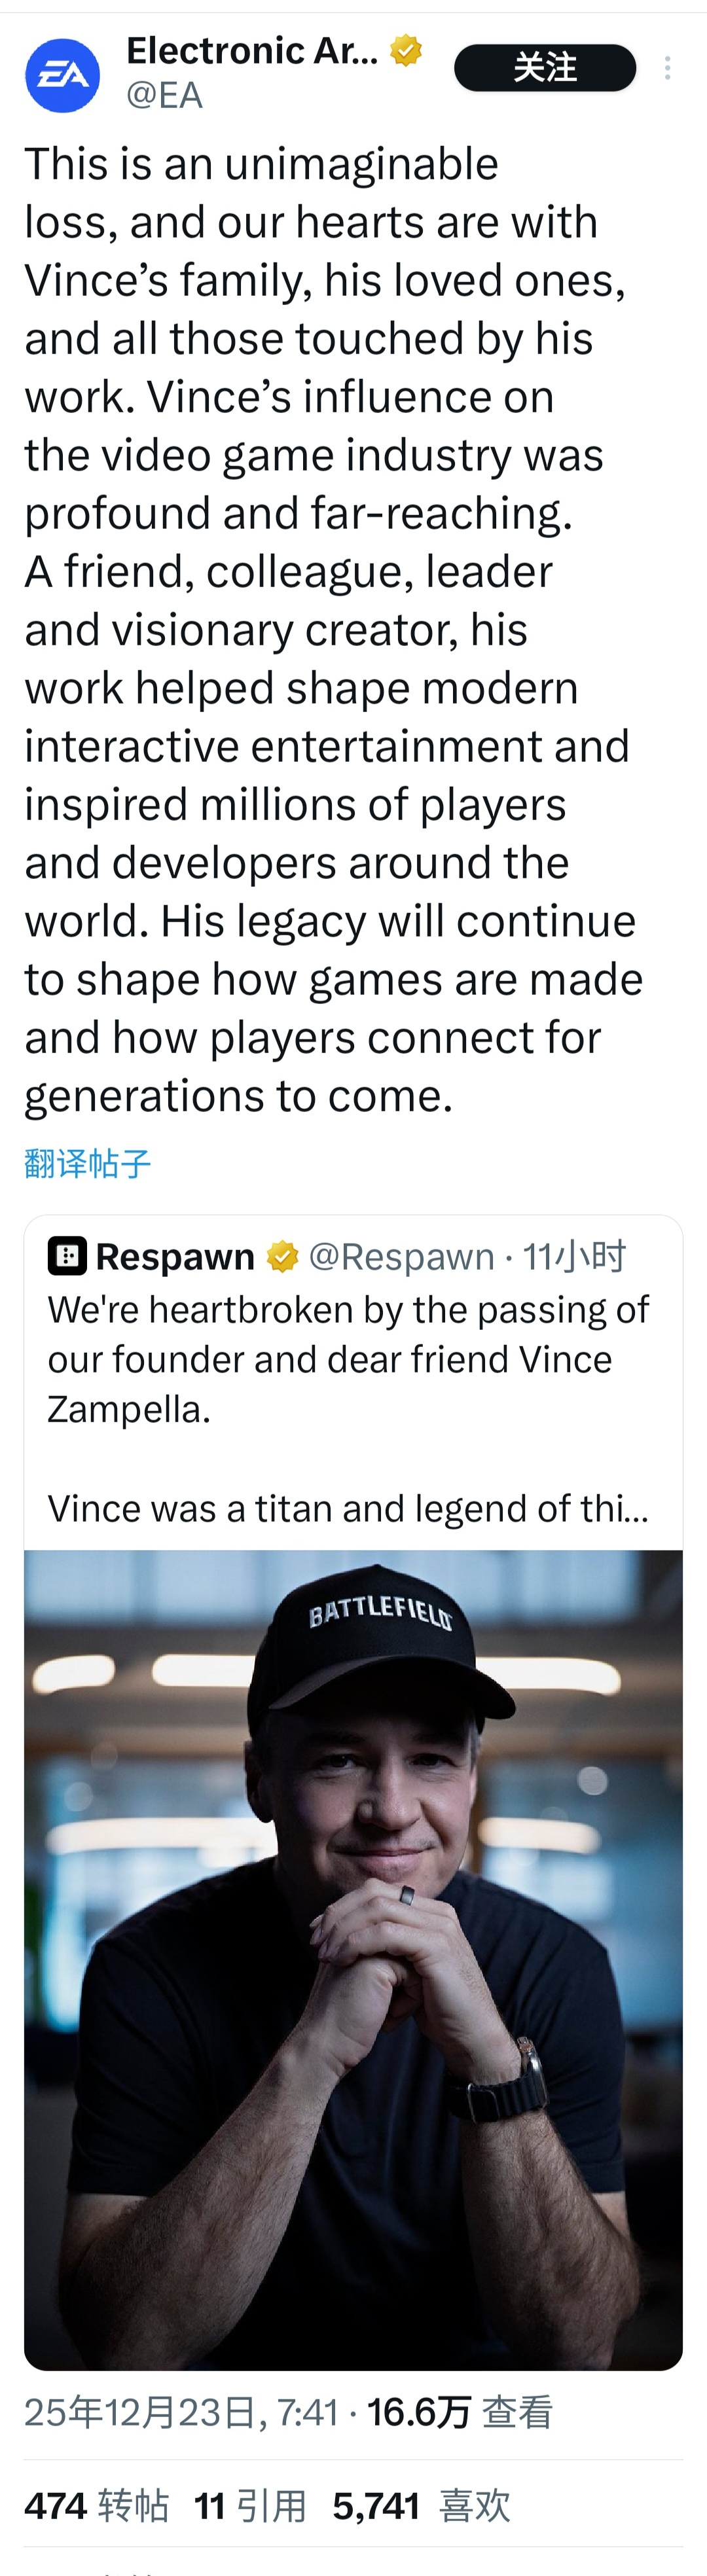Tap the Respawn logo icon in quoted post

click(67, 1256)
